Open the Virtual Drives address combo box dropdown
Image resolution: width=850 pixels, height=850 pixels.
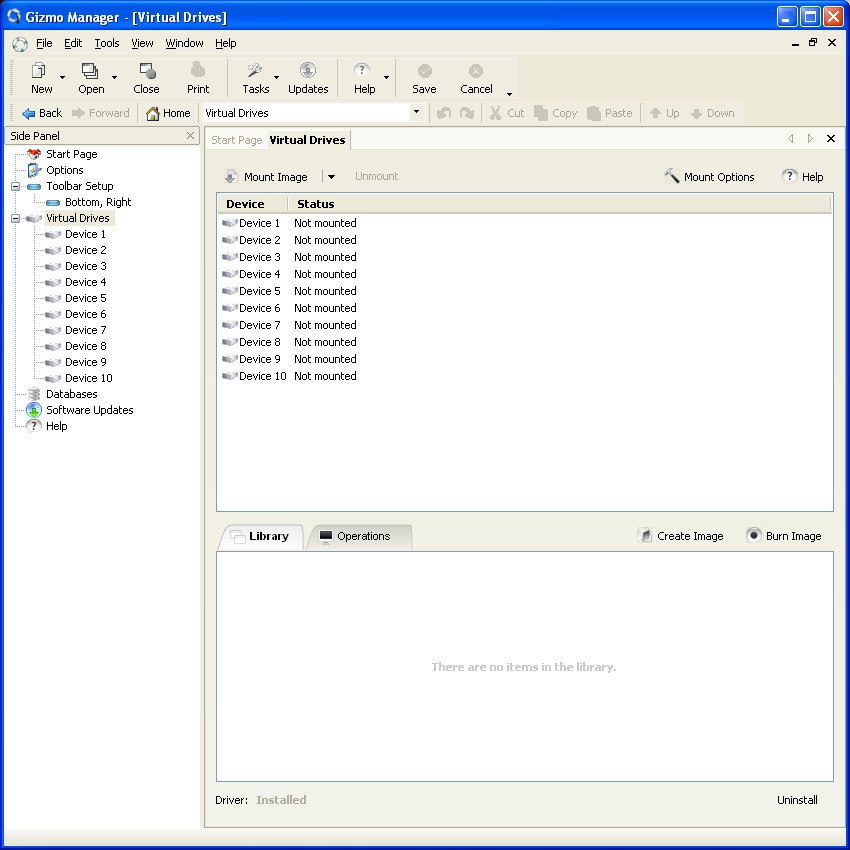point(416,112)
